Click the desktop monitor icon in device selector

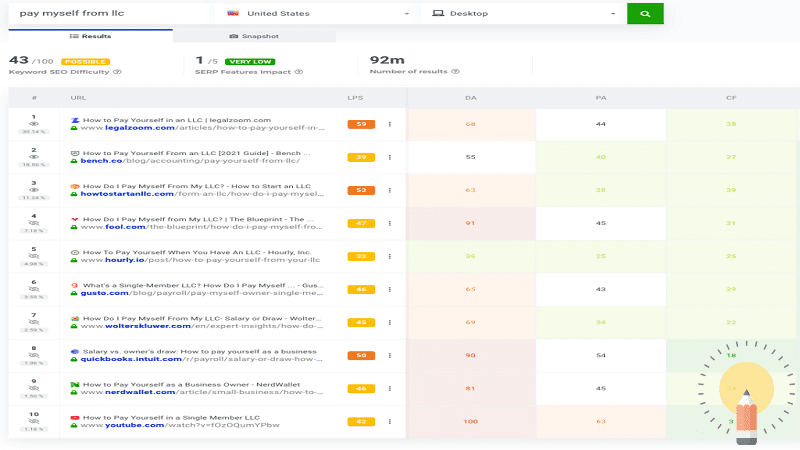click(x=438, y=13)
